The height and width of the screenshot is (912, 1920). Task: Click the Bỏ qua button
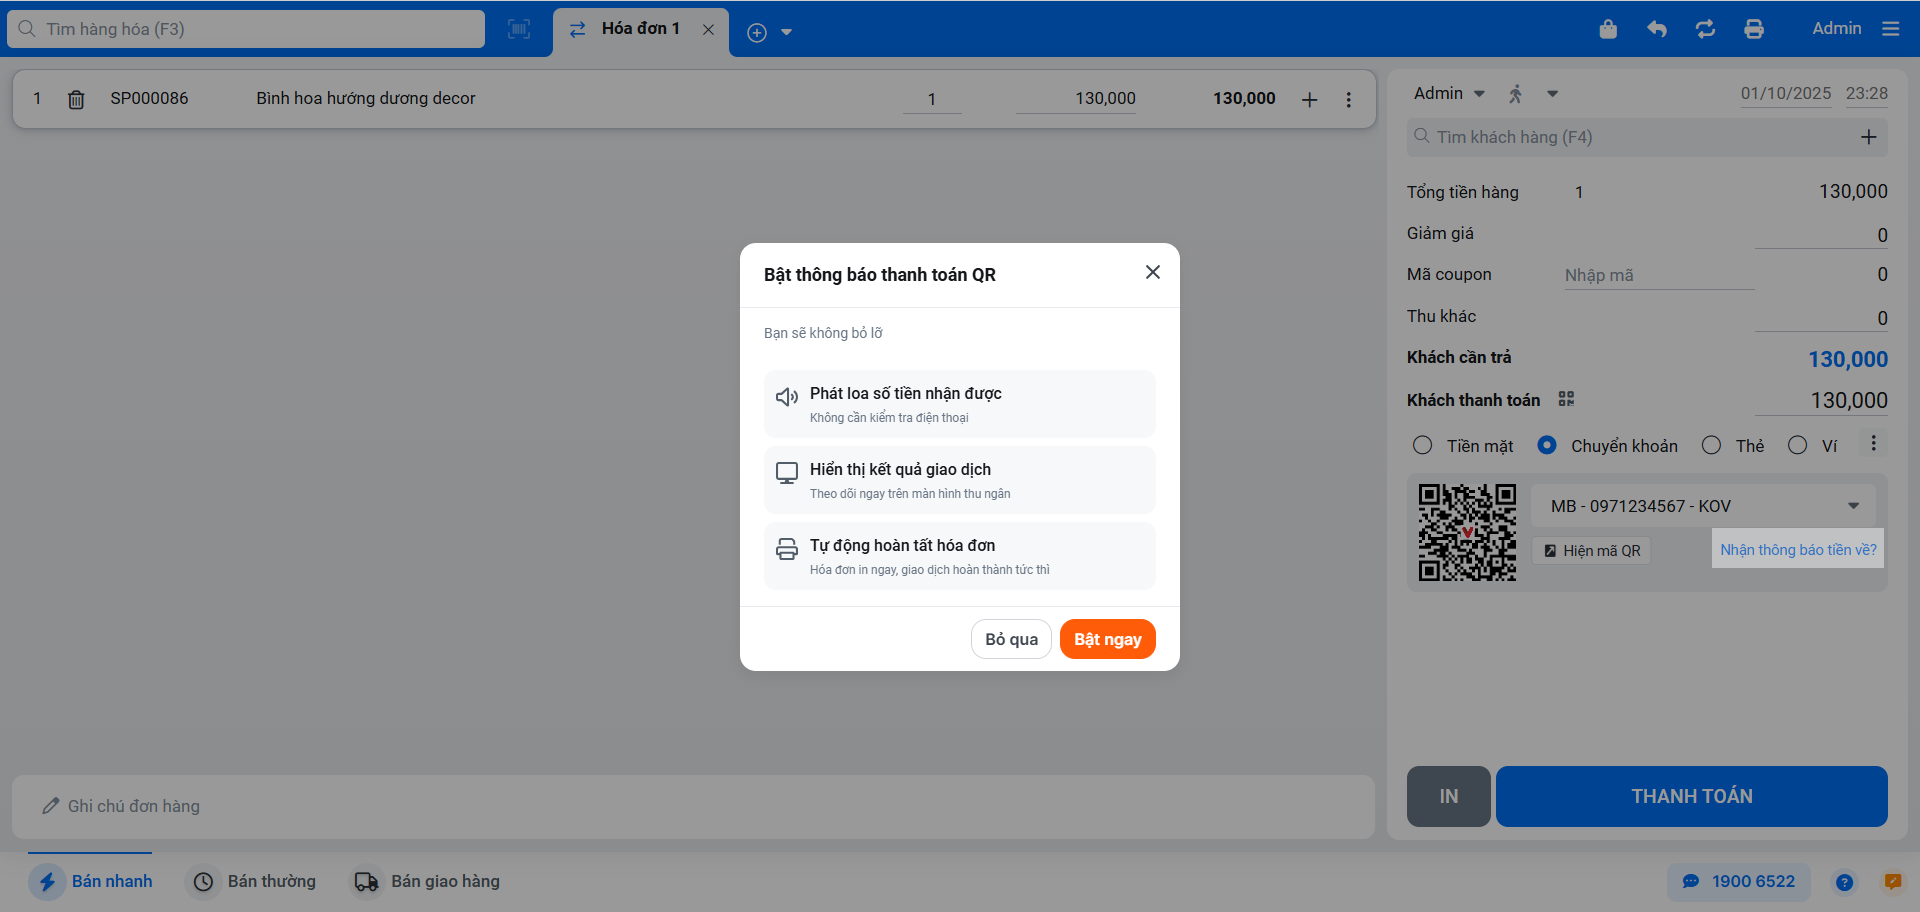(x=1011, y=639)
